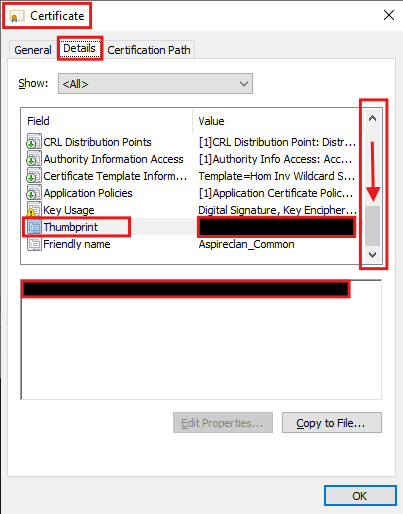Screen dimensions: 403x514
Task: Click the scroll down arrow of field list
Action: 372,255
